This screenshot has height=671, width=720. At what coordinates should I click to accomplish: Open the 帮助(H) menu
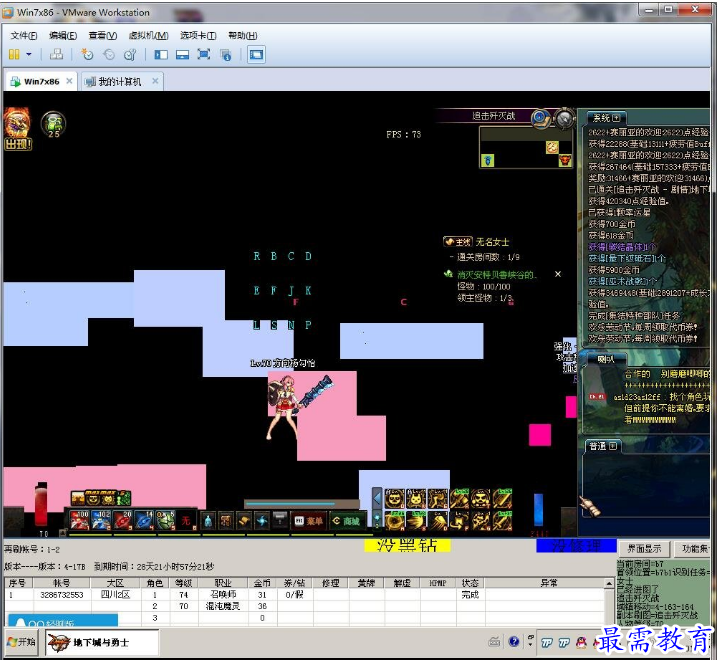242,35
